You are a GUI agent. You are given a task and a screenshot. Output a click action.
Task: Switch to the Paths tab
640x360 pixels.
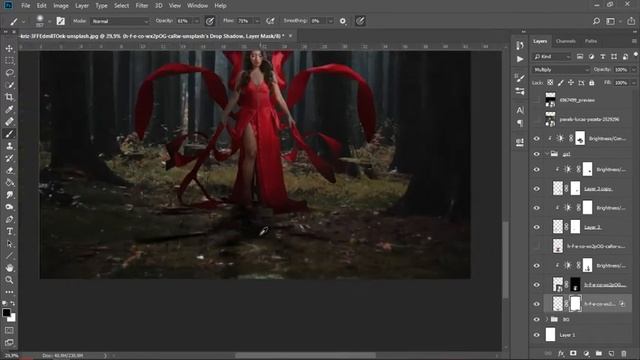point(591,41)
